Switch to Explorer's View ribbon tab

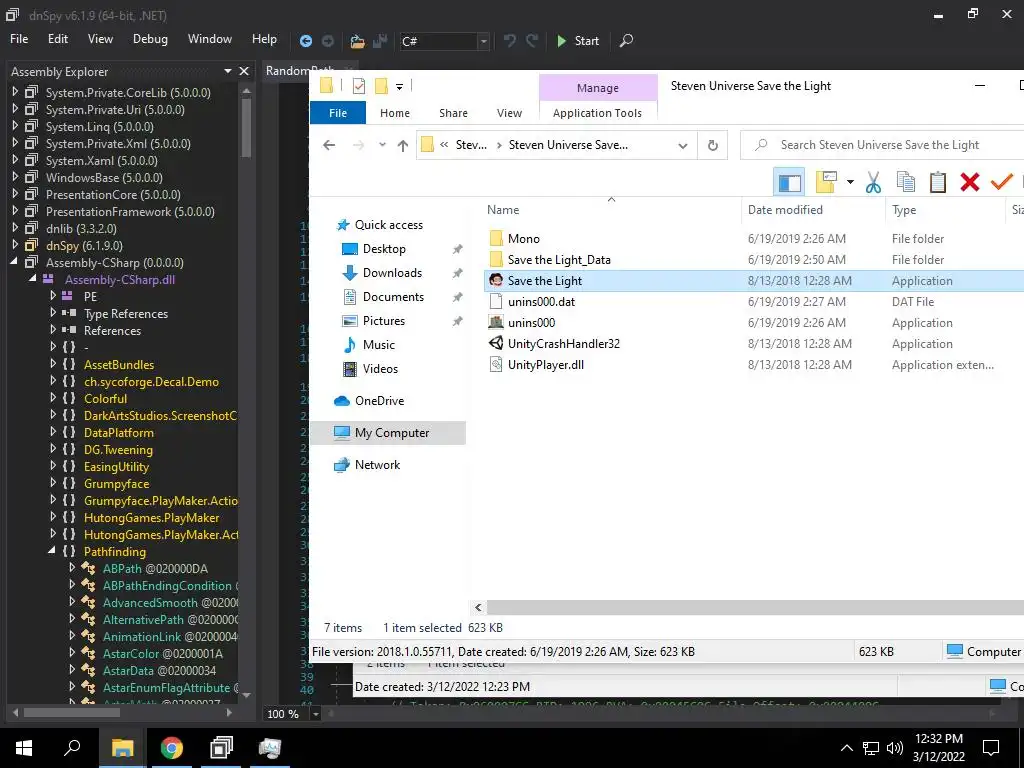click(509, 113)
